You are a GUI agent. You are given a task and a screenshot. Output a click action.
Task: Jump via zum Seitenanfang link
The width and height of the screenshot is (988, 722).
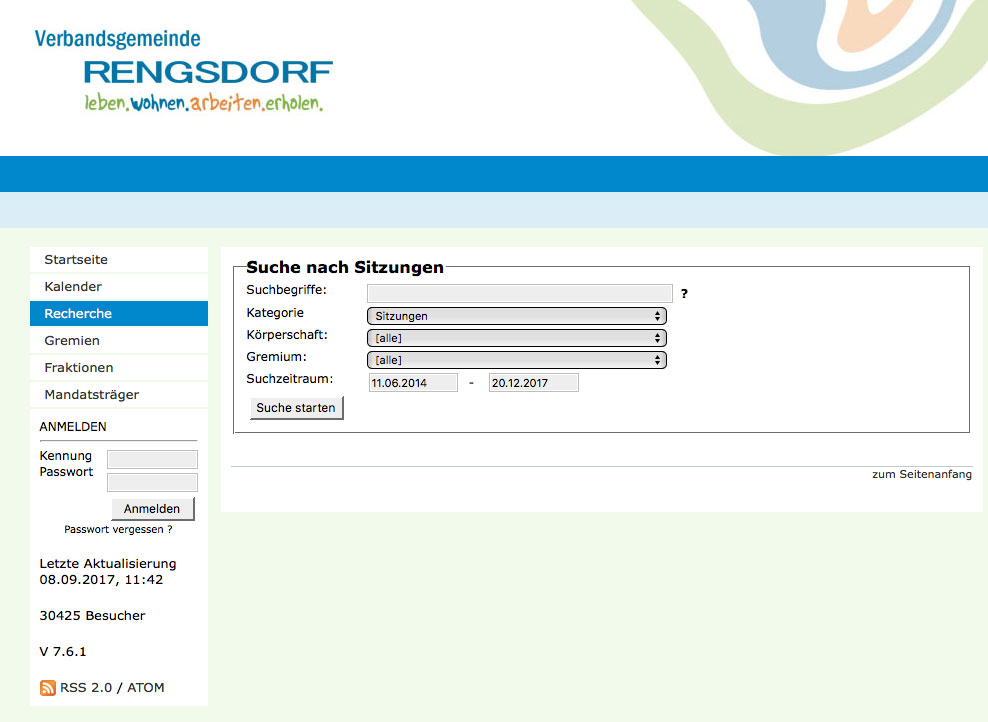coord(921,475)
